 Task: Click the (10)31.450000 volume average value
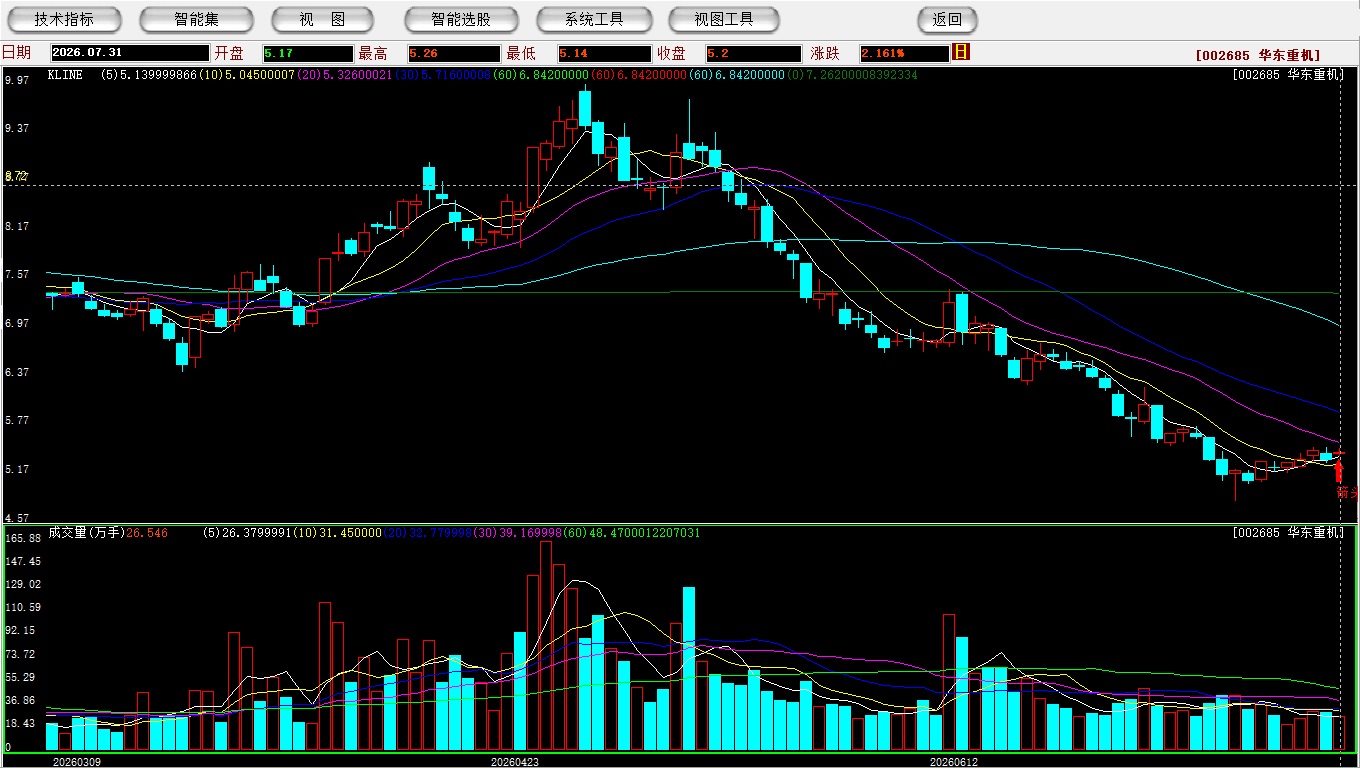pos(336,533)
